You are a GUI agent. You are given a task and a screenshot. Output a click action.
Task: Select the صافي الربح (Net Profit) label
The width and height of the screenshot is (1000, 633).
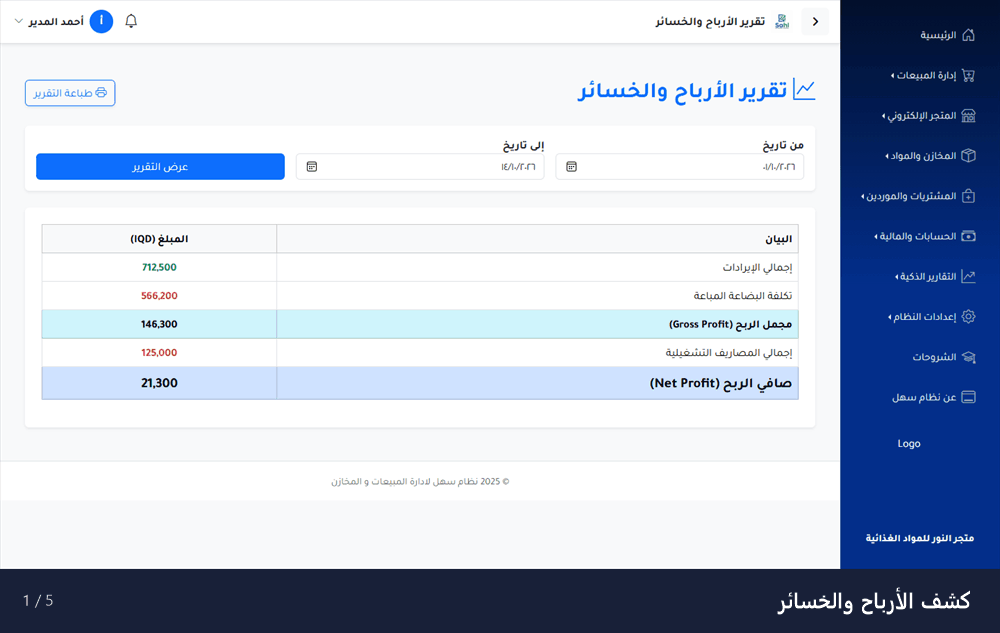721,383
